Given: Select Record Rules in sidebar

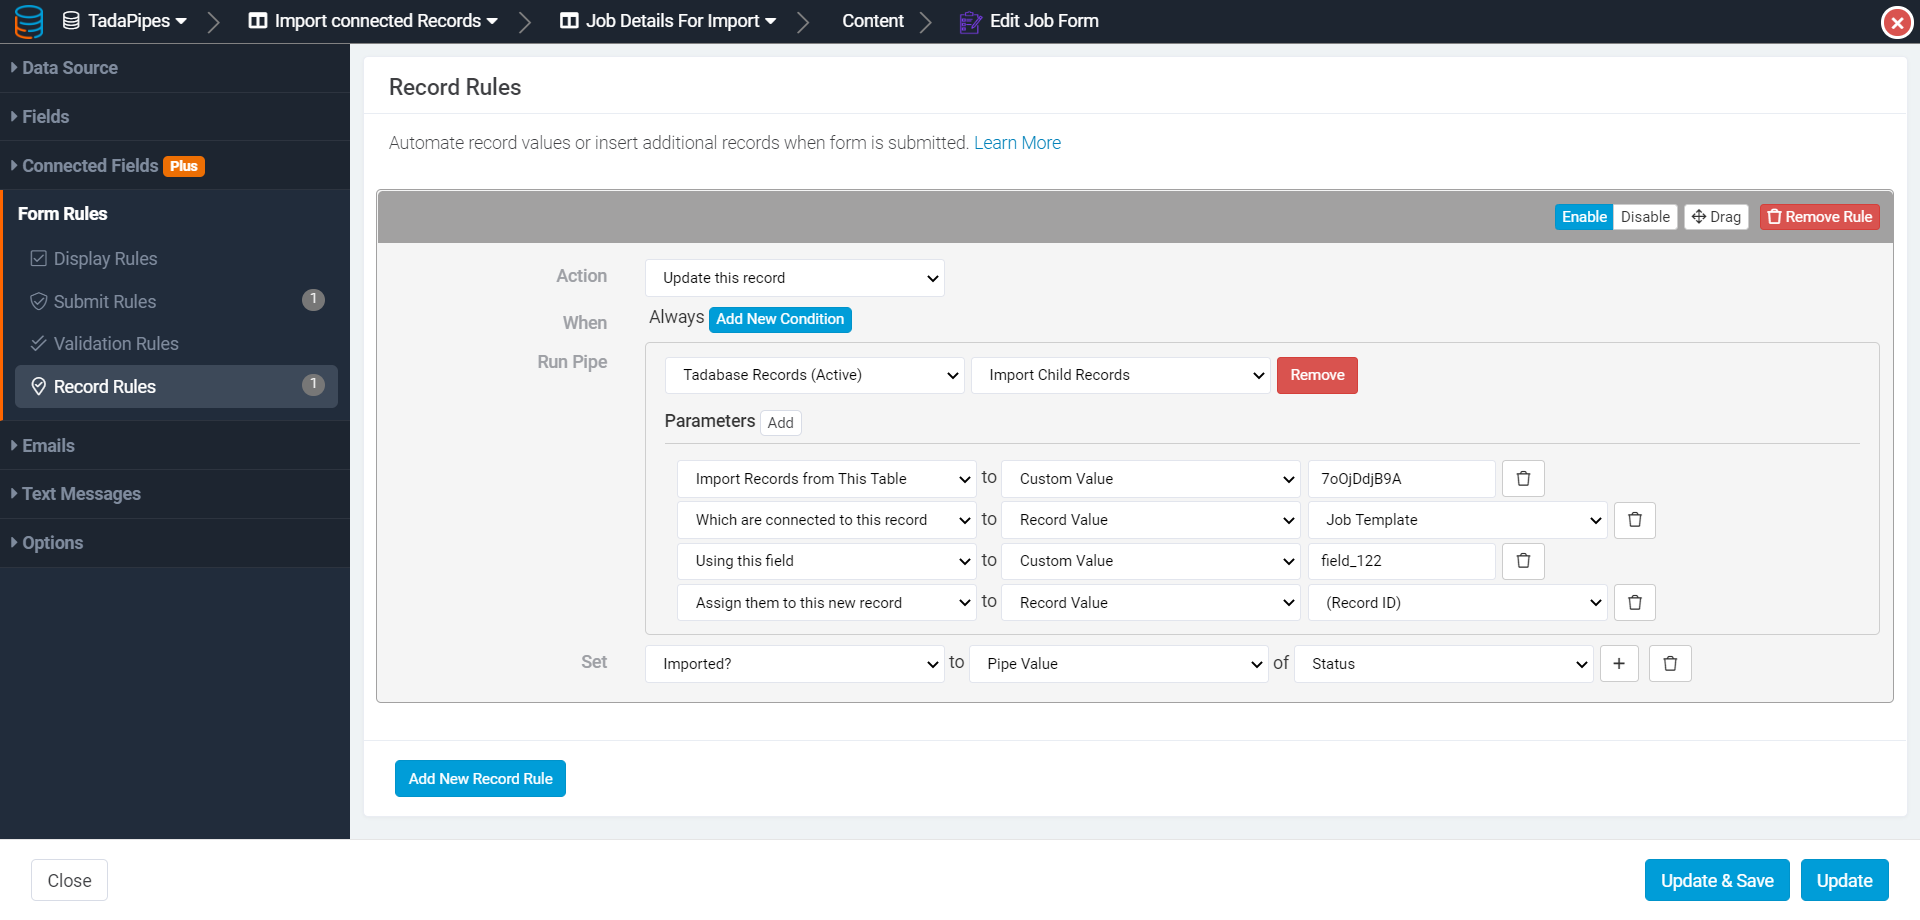Looking at the screenshot, I should [177, 386].
